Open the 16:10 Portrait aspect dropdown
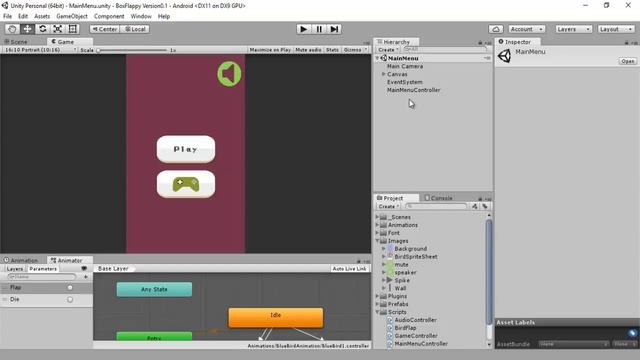Screen dimensions: 640x360 40,50
